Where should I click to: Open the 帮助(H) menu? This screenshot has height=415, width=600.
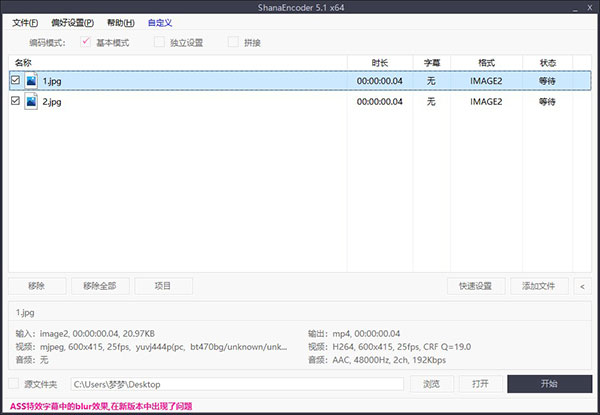pos(121,23)
